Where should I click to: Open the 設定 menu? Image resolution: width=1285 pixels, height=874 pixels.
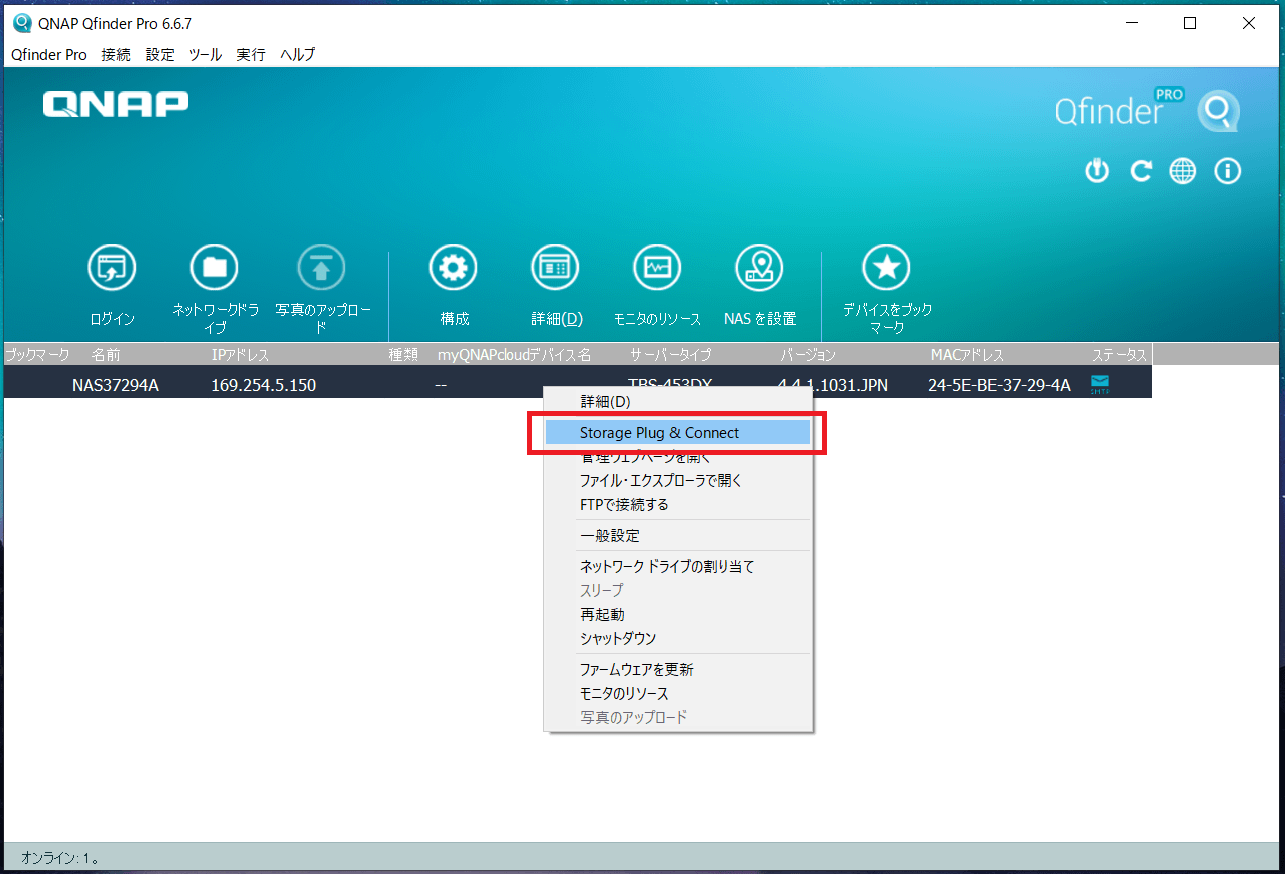tap(160, 55)
